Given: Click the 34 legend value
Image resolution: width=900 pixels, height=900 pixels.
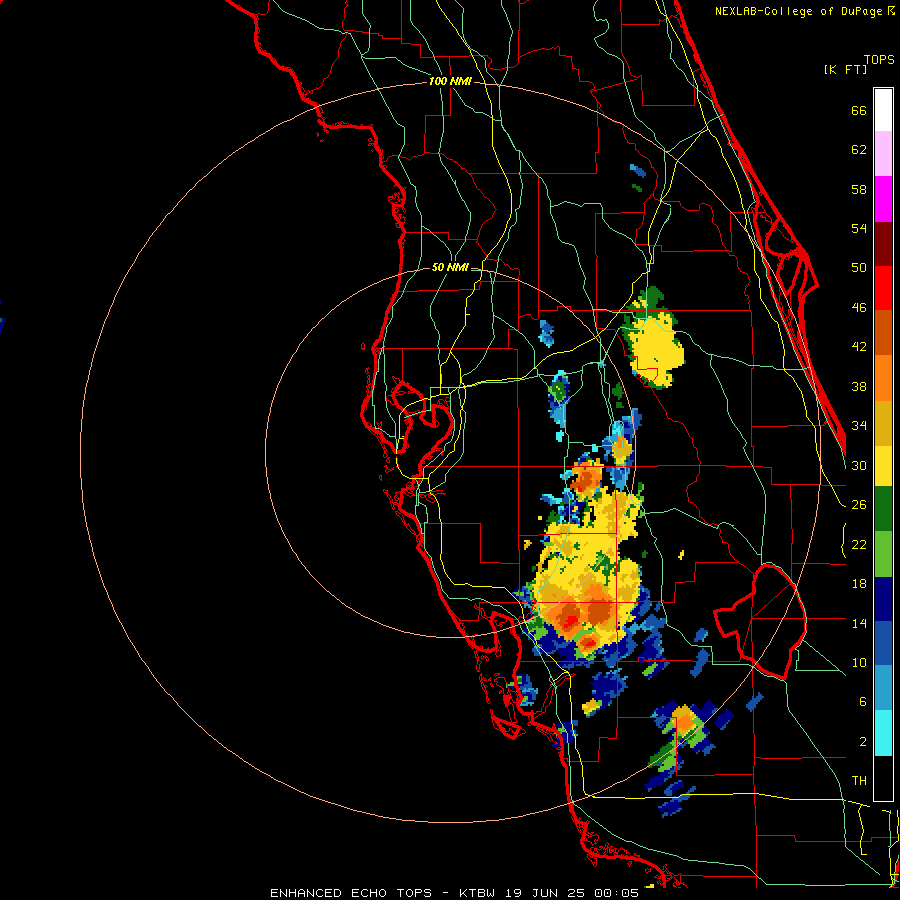Looking at the screenshot, I should pyautogui.click(x=859, y=426).
